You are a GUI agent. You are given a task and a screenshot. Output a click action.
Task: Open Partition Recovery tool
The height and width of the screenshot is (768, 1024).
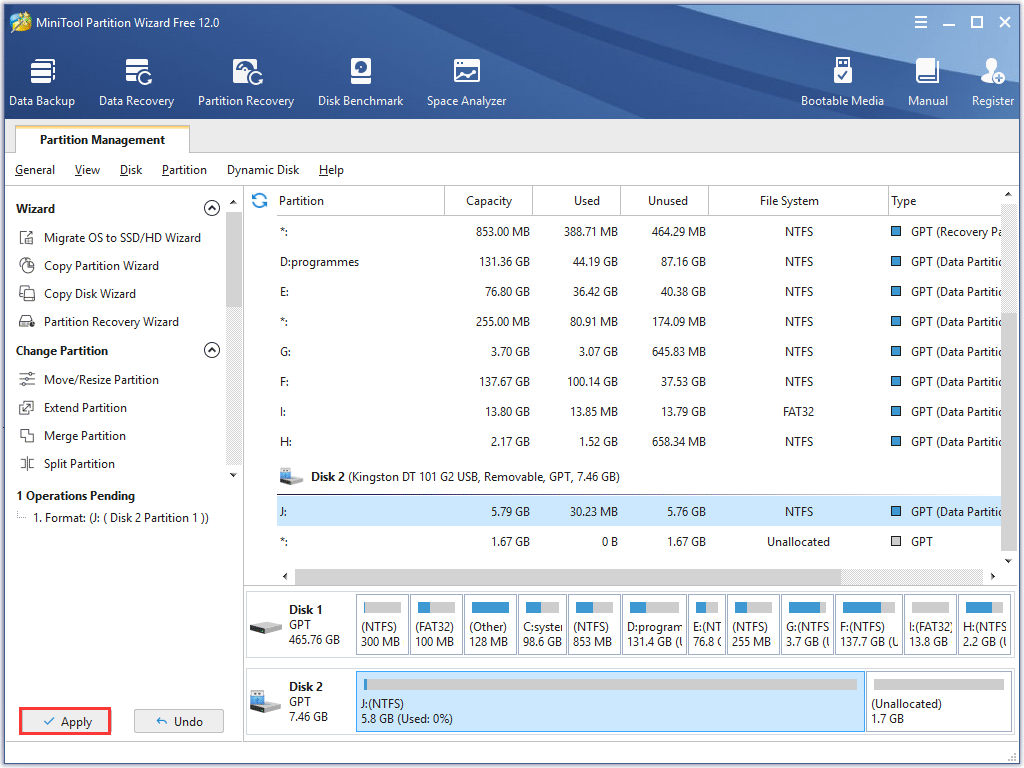[x=246, y=82]
